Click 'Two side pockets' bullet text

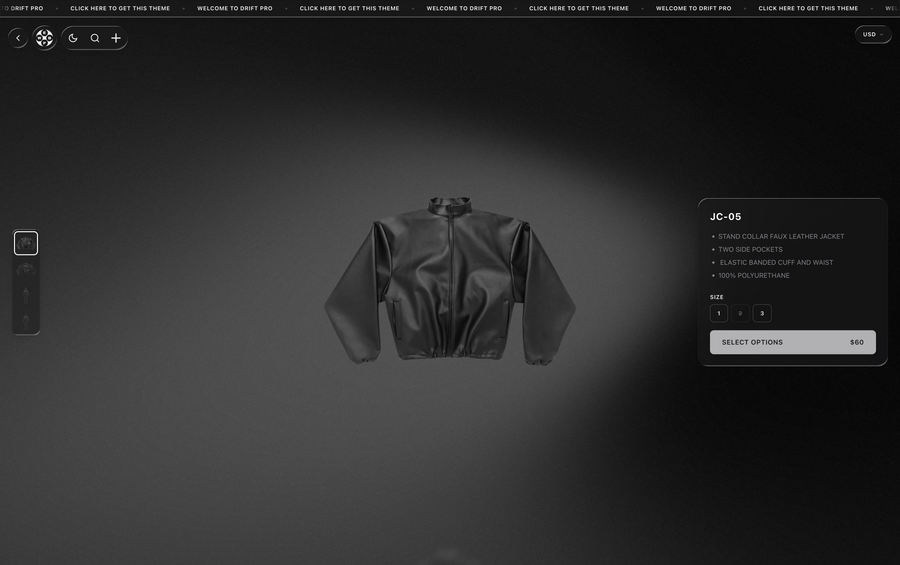pos(750,249)
